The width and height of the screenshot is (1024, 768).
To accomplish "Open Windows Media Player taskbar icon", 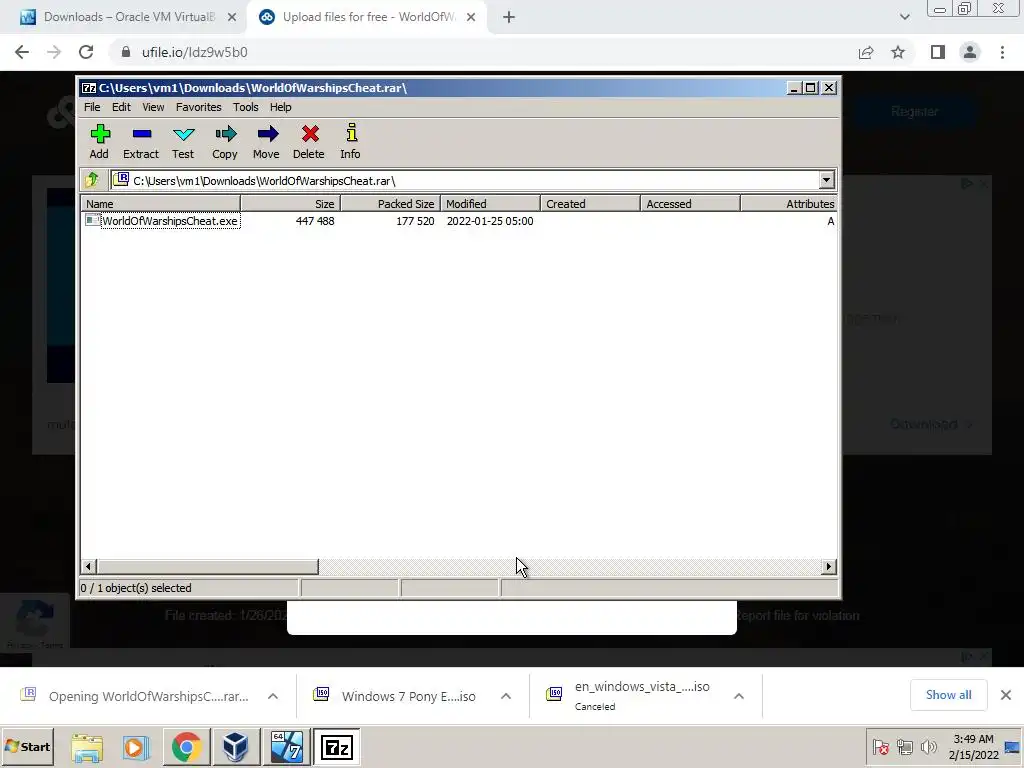I will [136, 747].
